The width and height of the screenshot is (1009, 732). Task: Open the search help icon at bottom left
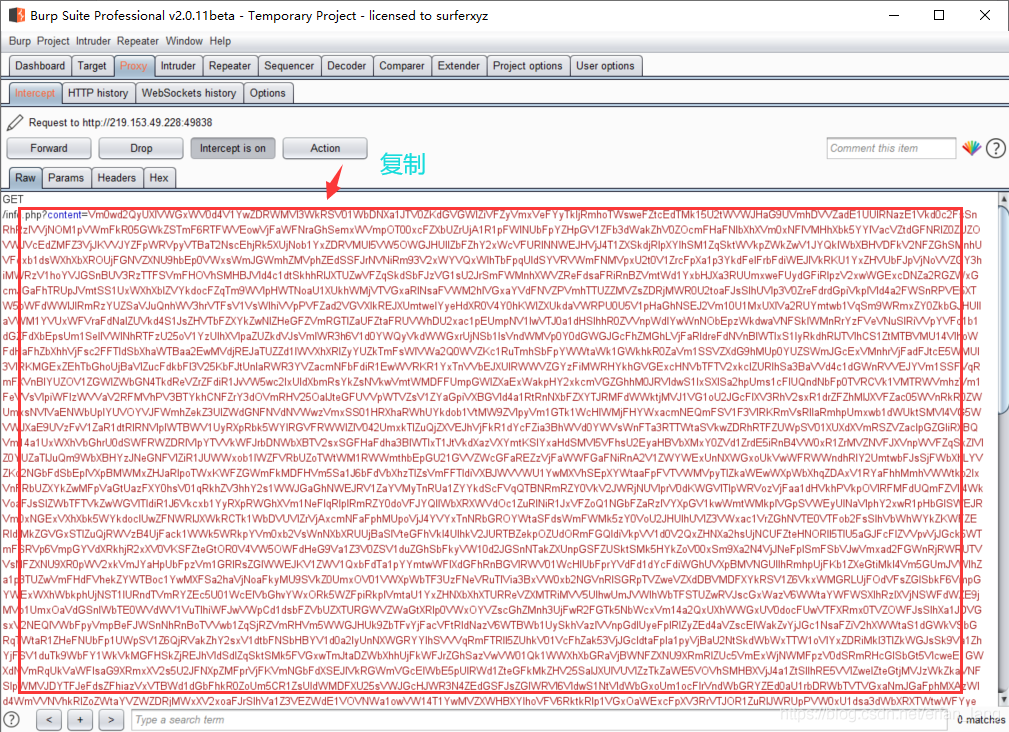pos(12,719)
